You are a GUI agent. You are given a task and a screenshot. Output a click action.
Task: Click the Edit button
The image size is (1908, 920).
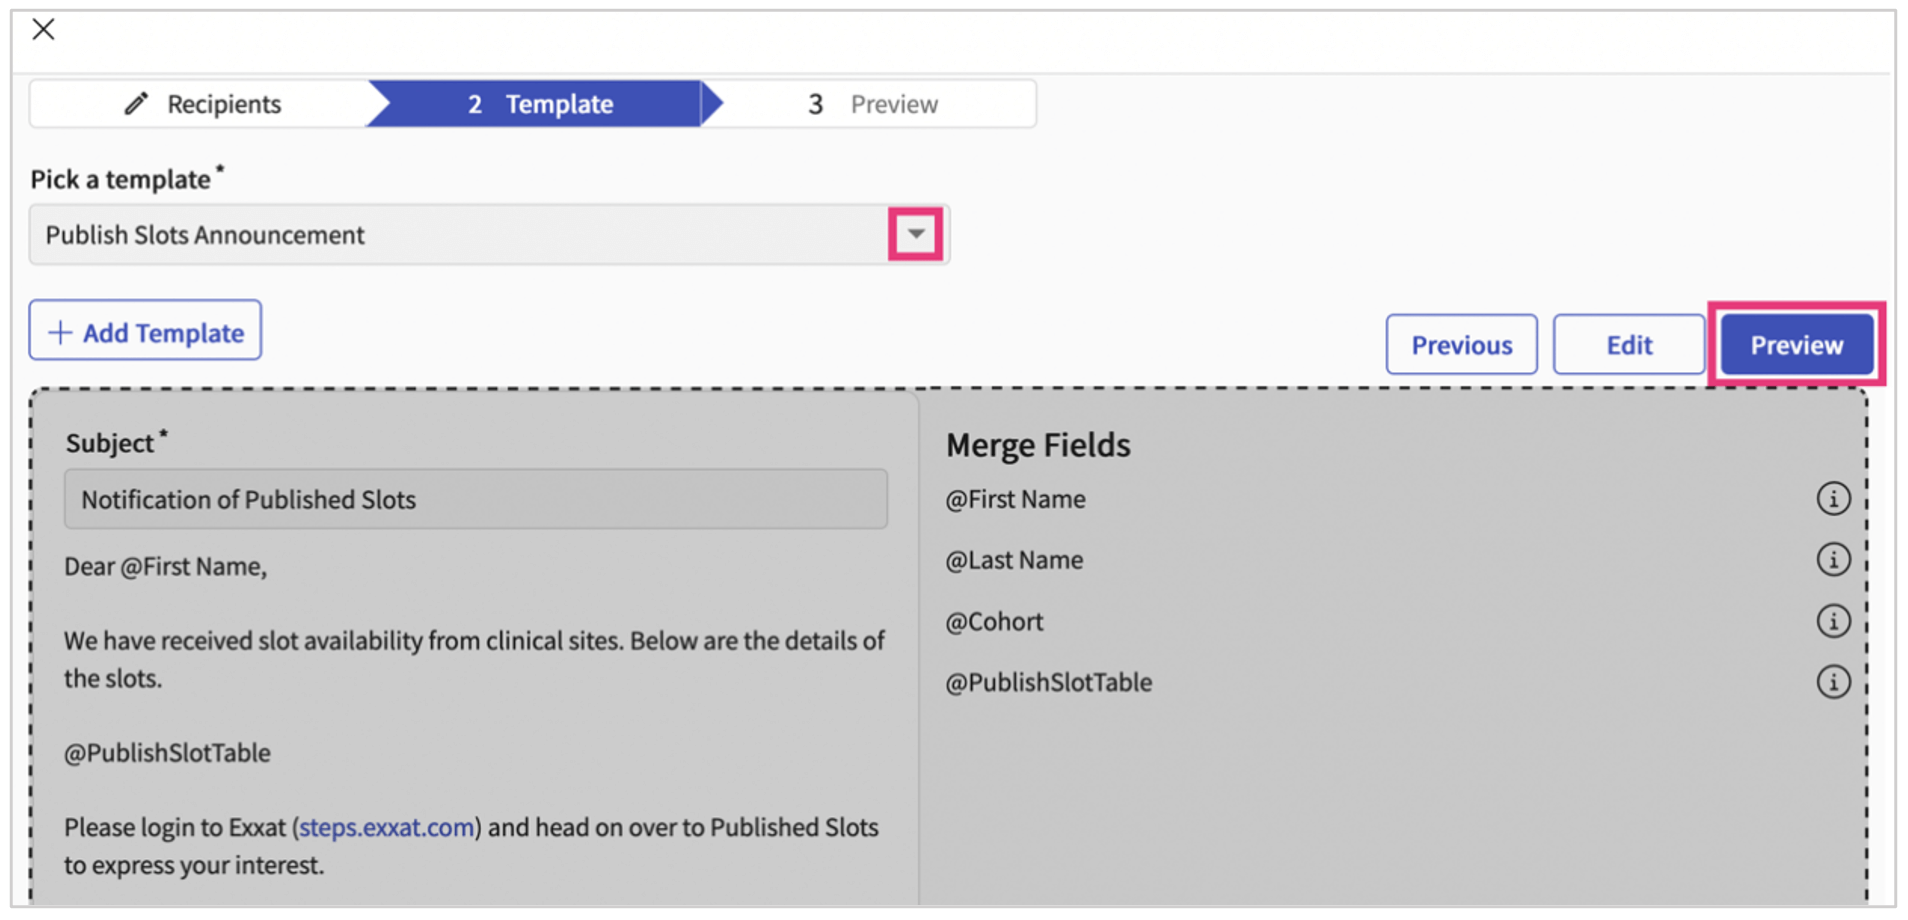tap(1628, 344)
